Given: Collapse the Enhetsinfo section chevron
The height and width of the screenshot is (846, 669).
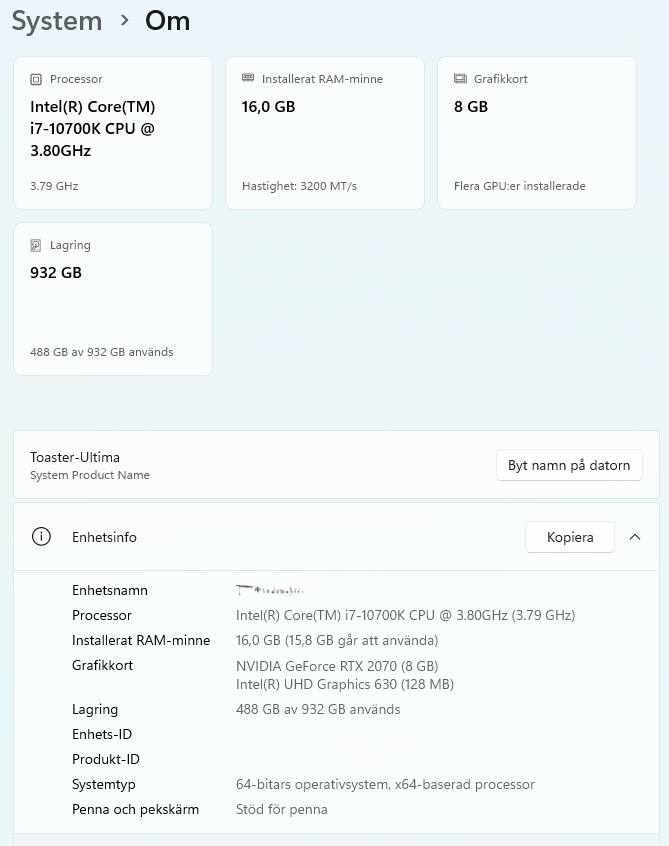Looking at the screenshot, I should pos(635,537).
